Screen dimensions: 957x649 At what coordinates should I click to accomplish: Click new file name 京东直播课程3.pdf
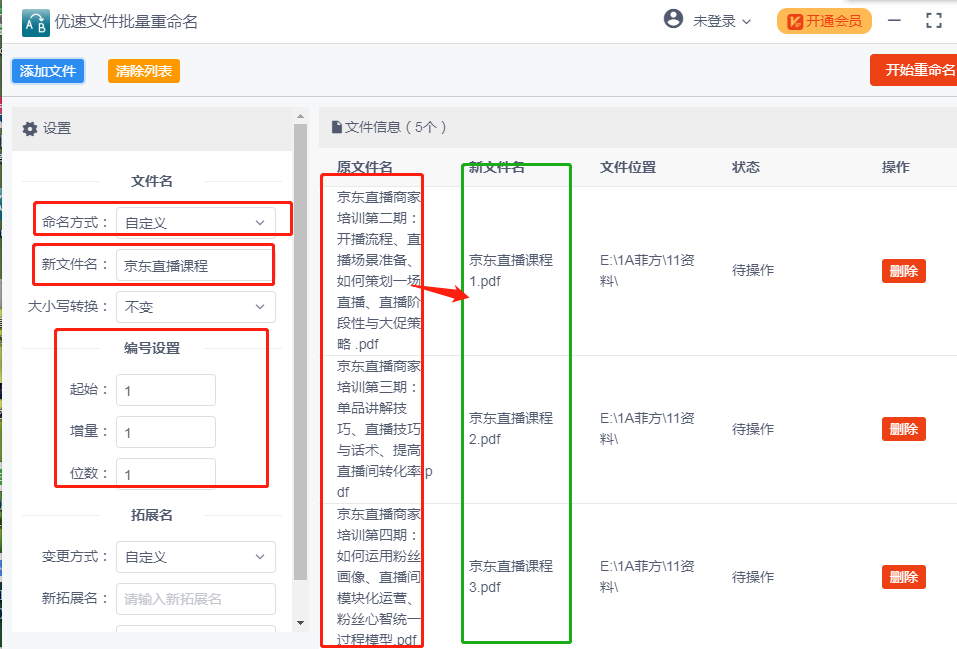click(511, 576)
